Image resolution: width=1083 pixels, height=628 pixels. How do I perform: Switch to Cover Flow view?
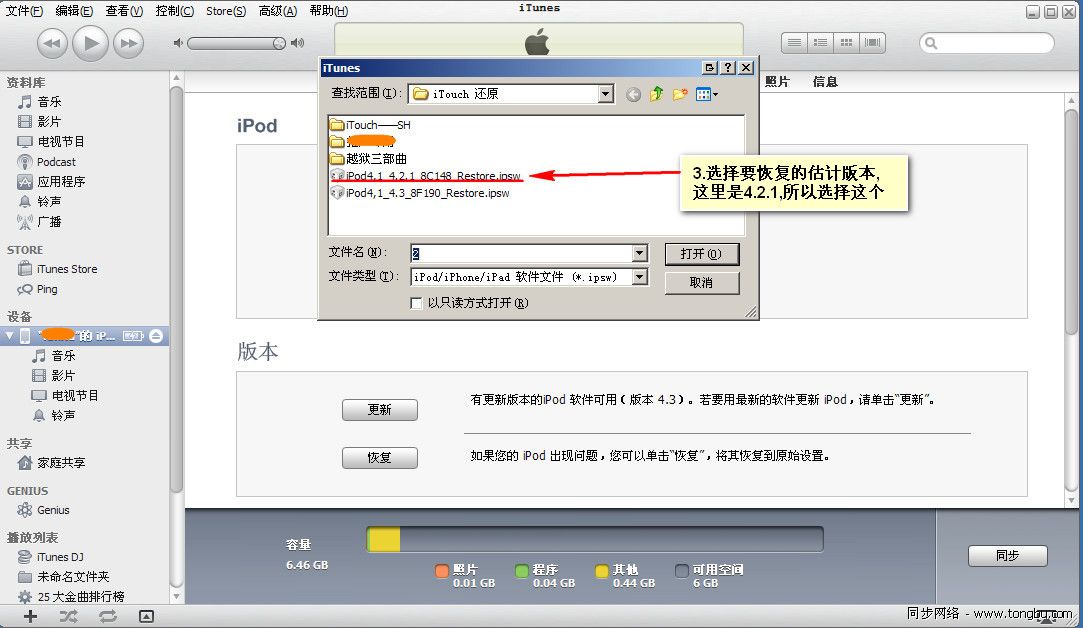[870, 43]
